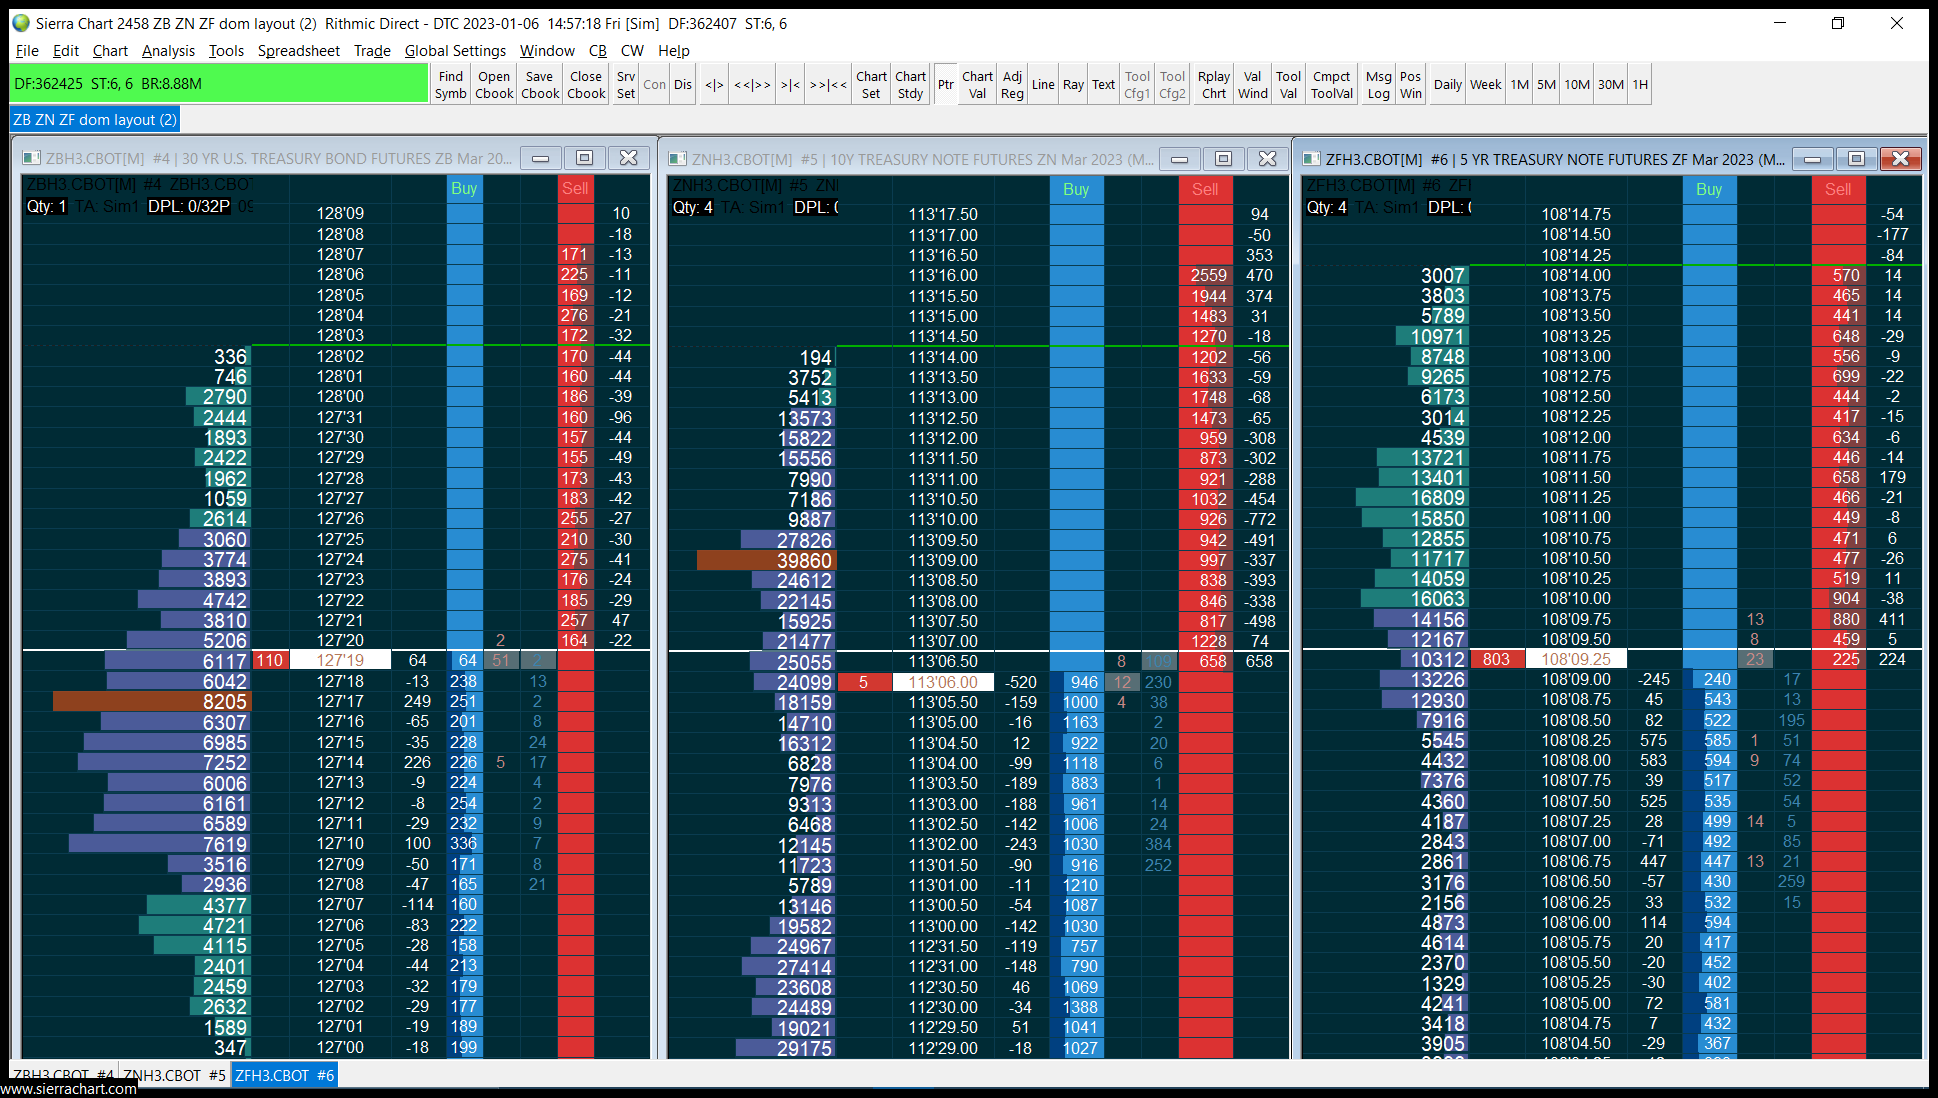Image resolution: width=1938 pixels, height=1098 pixels.
Task: Toggle the Con connect button
Action: click(x=654, y=85)
